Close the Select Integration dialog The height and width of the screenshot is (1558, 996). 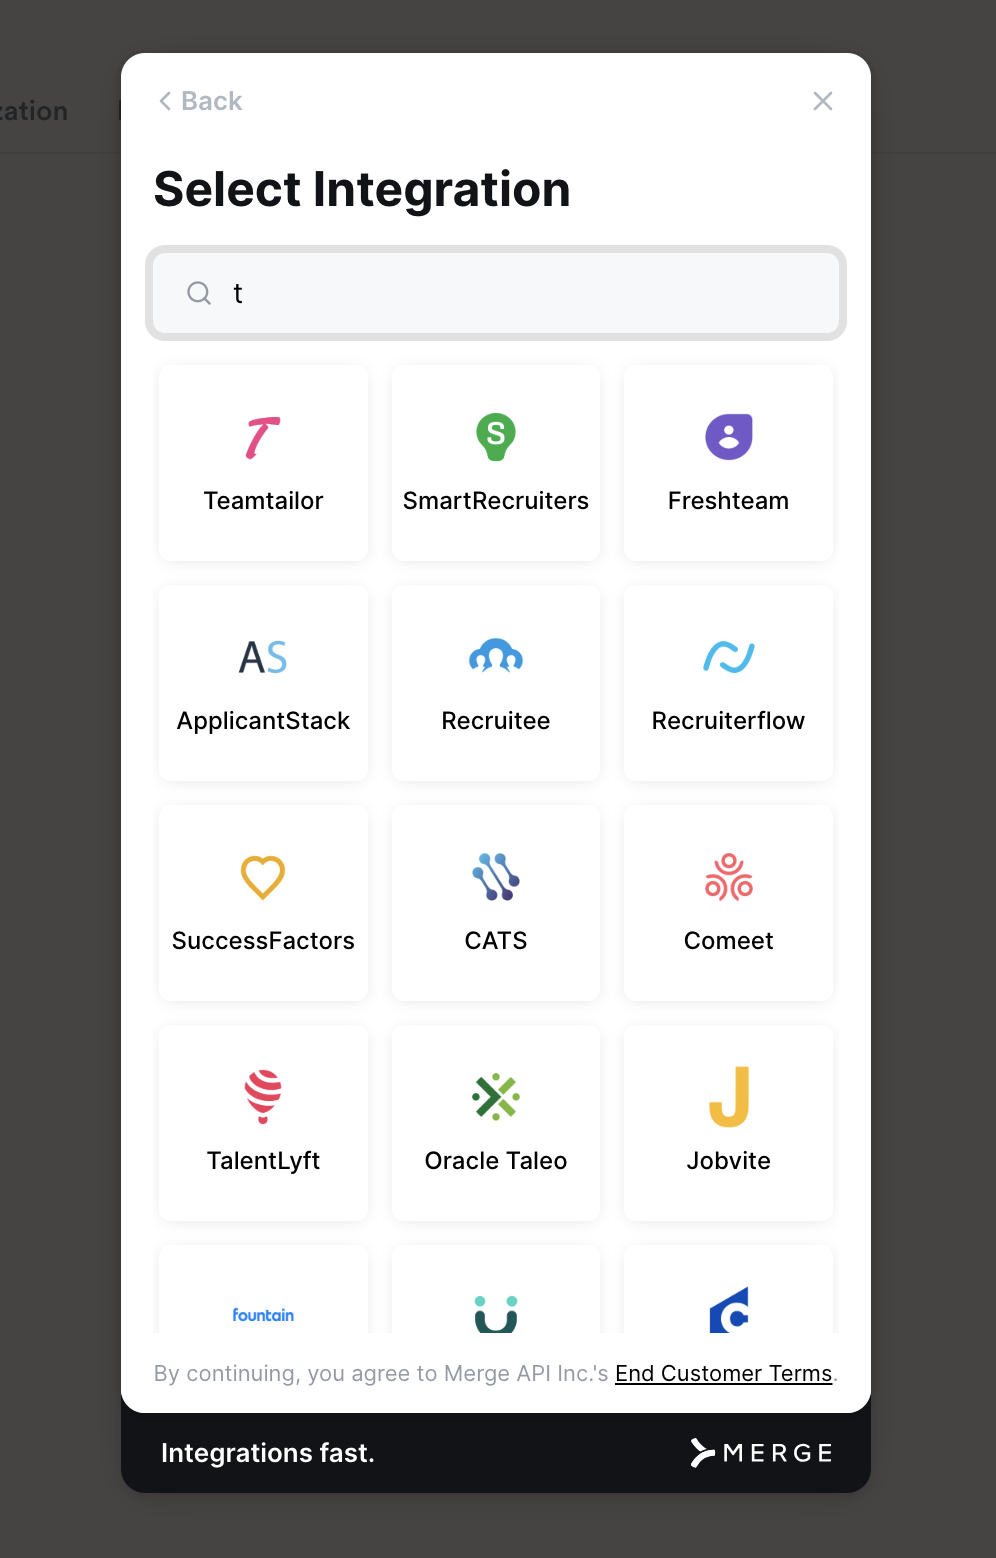tap(823, 101)
